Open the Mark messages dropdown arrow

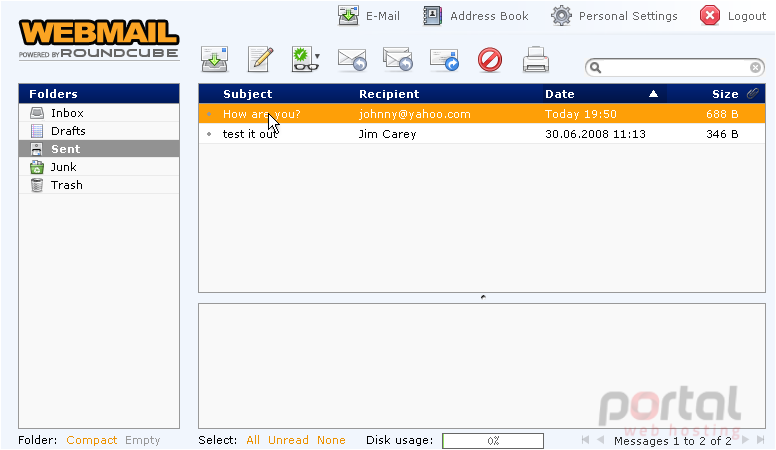[317, 56]
